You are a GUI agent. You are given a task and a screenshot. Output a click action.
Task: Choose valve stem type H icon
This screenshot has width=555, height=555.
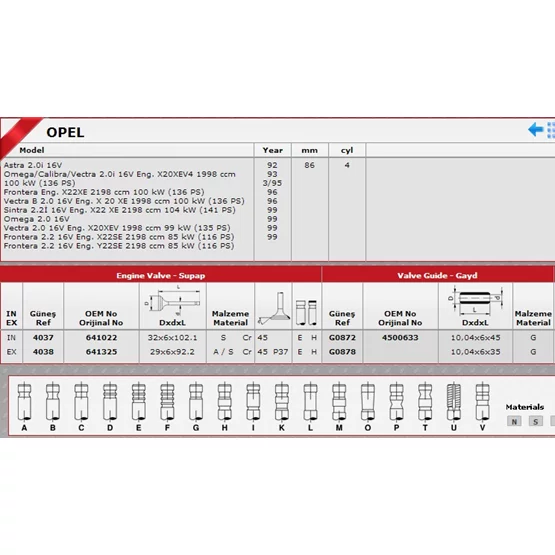point(224,402)
